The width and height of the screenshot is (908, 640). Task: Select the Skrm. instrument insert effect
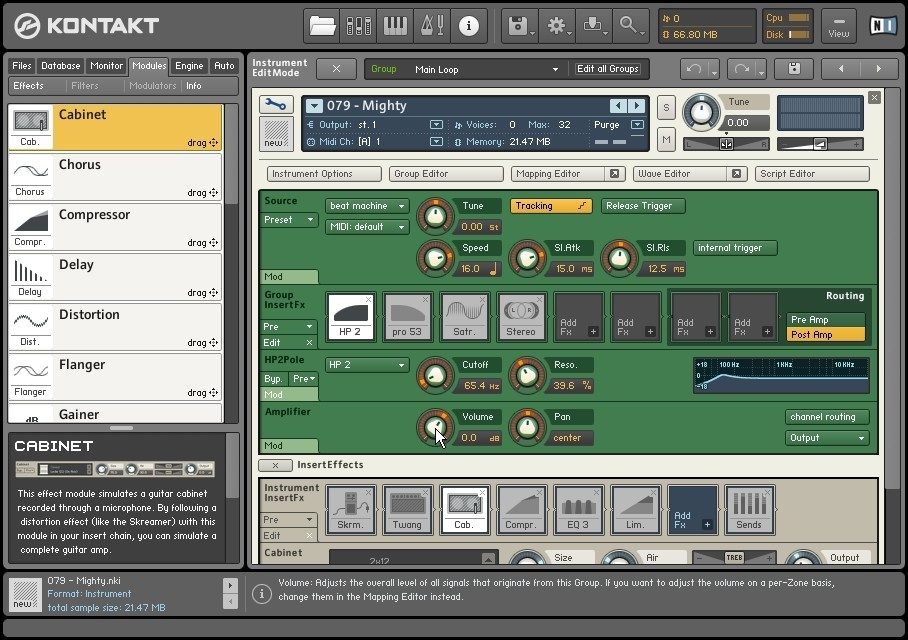(350, 510)
